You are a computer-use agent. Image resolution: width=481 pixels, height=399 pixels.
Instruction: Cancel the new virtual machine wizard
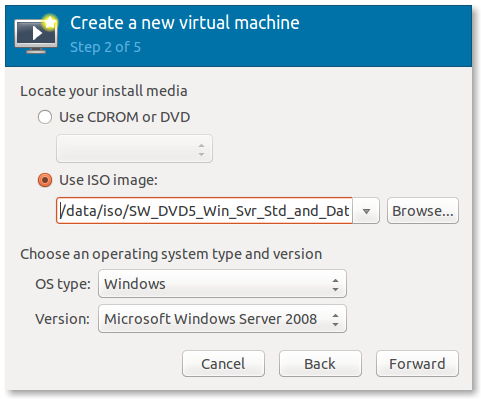pos(223,364)
